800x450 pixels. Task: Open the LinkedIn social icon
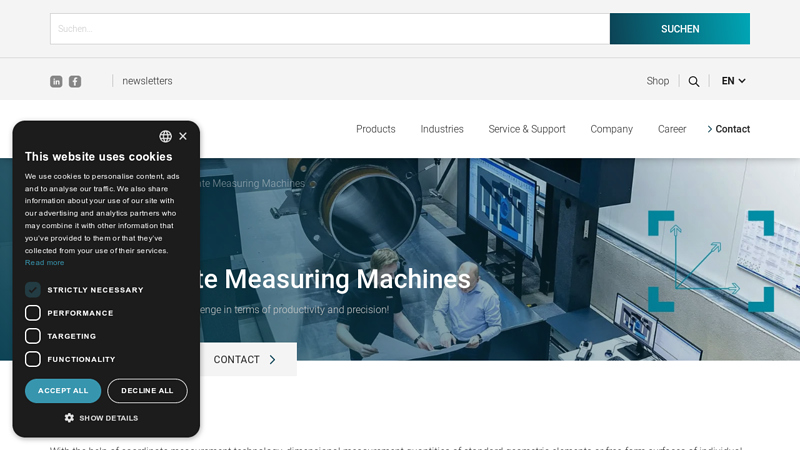[x=56, y=82]
